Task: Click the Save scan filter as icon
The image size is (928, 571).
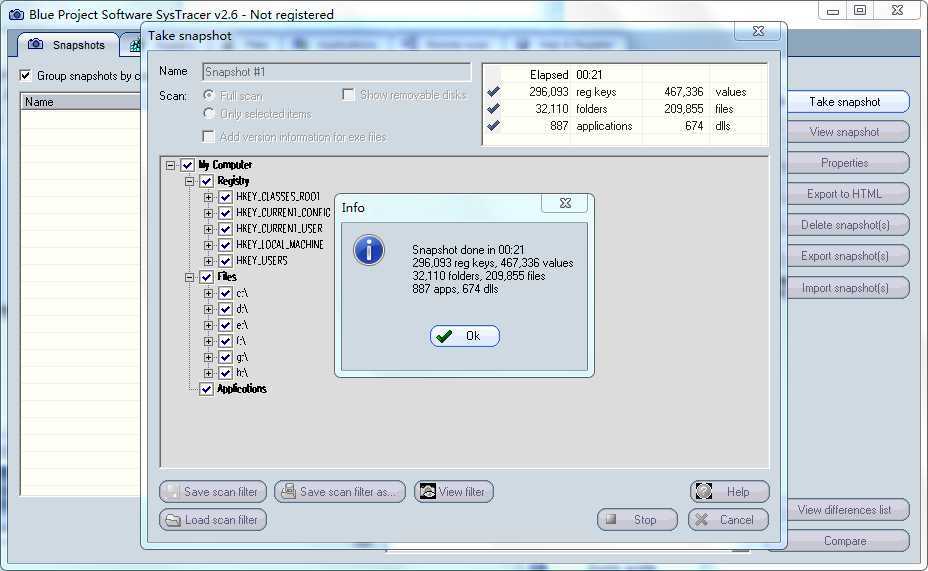Action: pos(288,492)
